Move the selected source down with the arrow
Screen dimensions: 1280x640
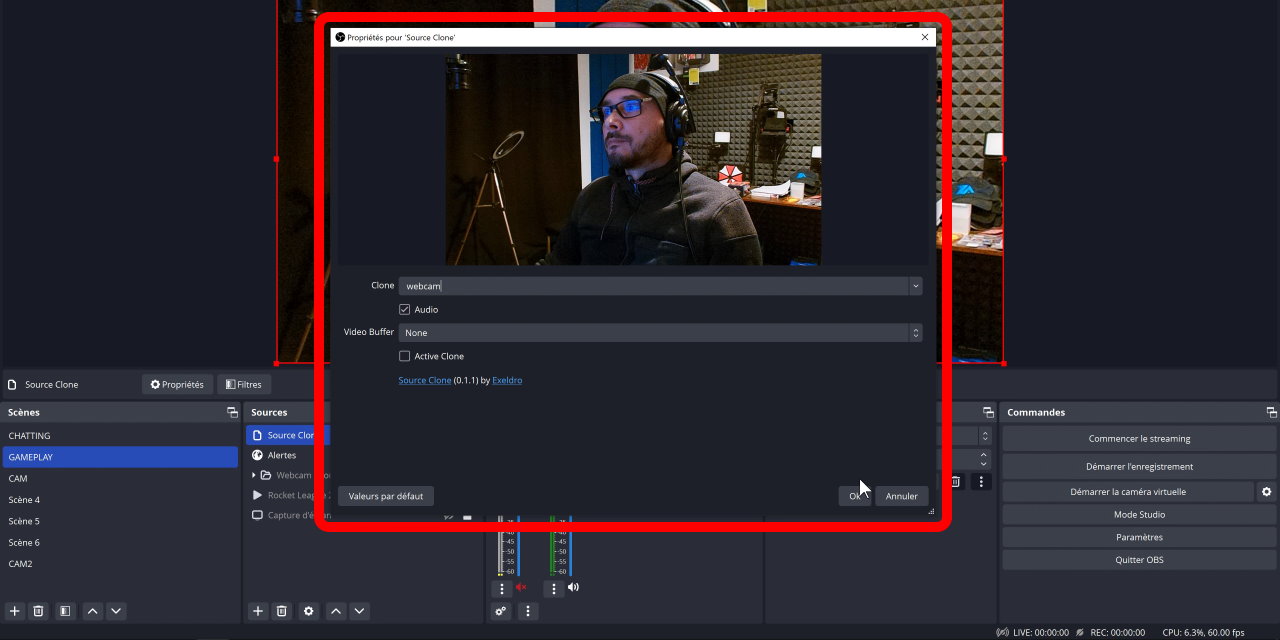[x=360, y=611]
